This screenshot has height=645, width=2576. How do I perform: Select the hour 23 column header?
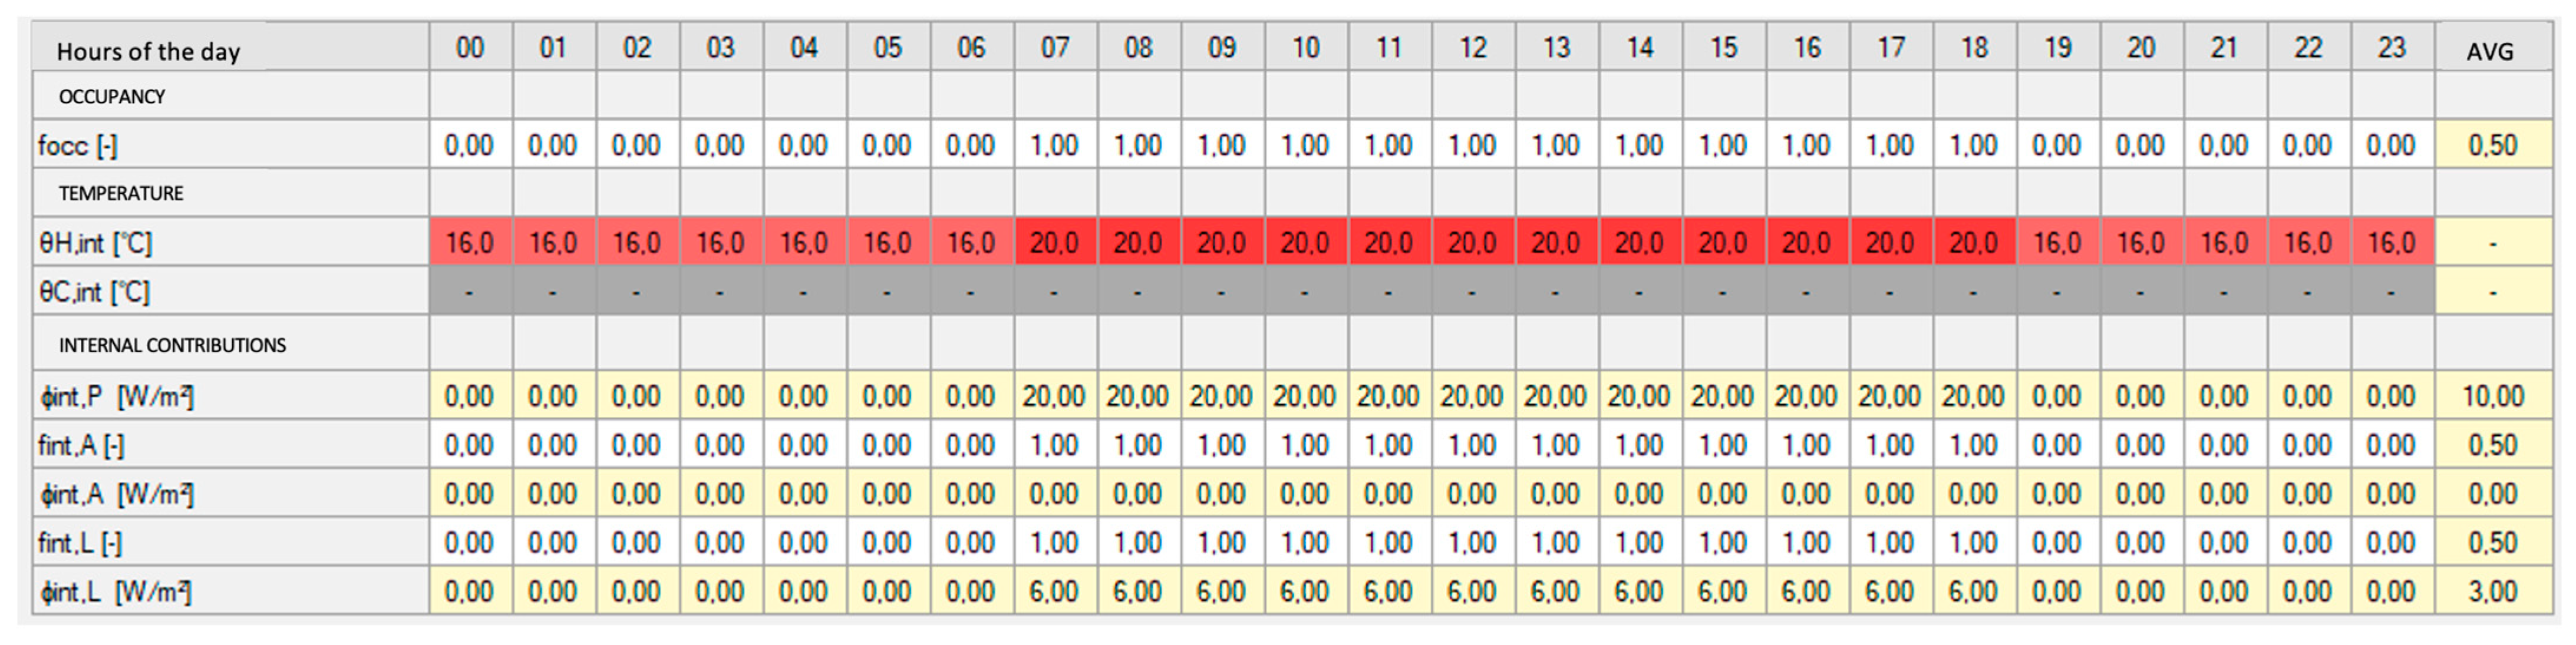(2391, 48)
